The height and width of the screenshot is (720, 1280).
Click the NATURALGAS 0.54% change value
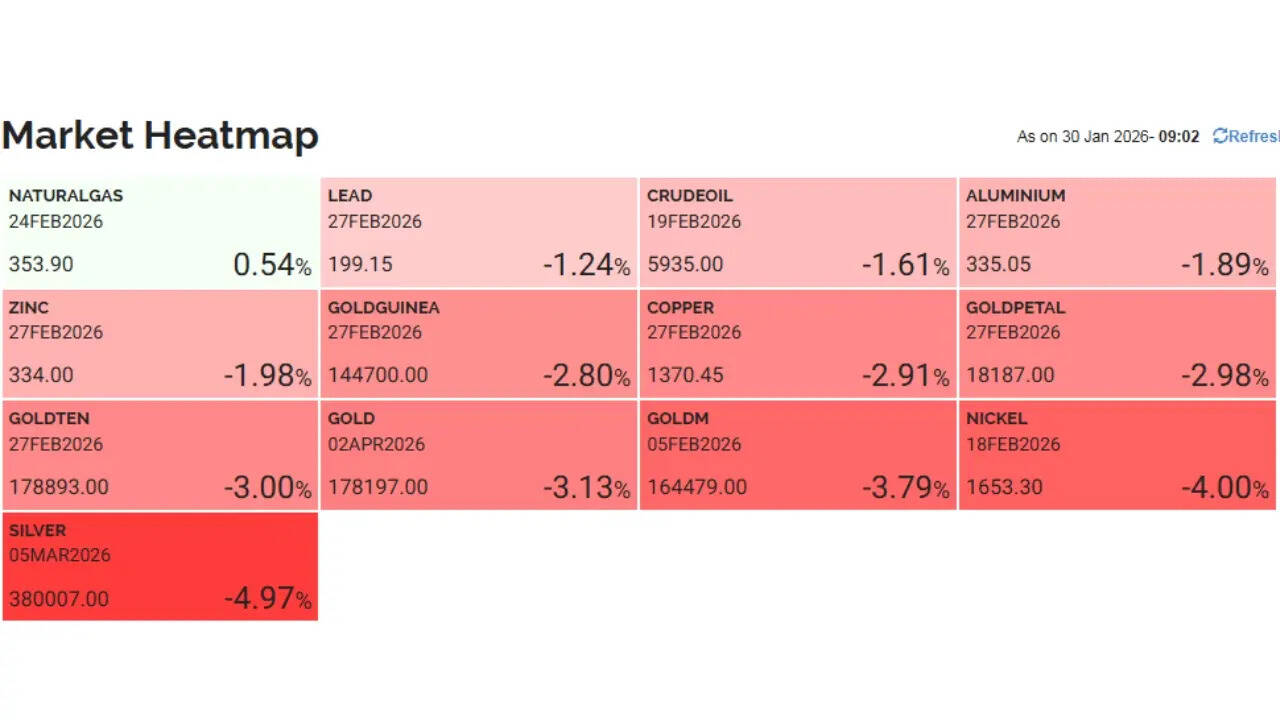tap(272, 265)
